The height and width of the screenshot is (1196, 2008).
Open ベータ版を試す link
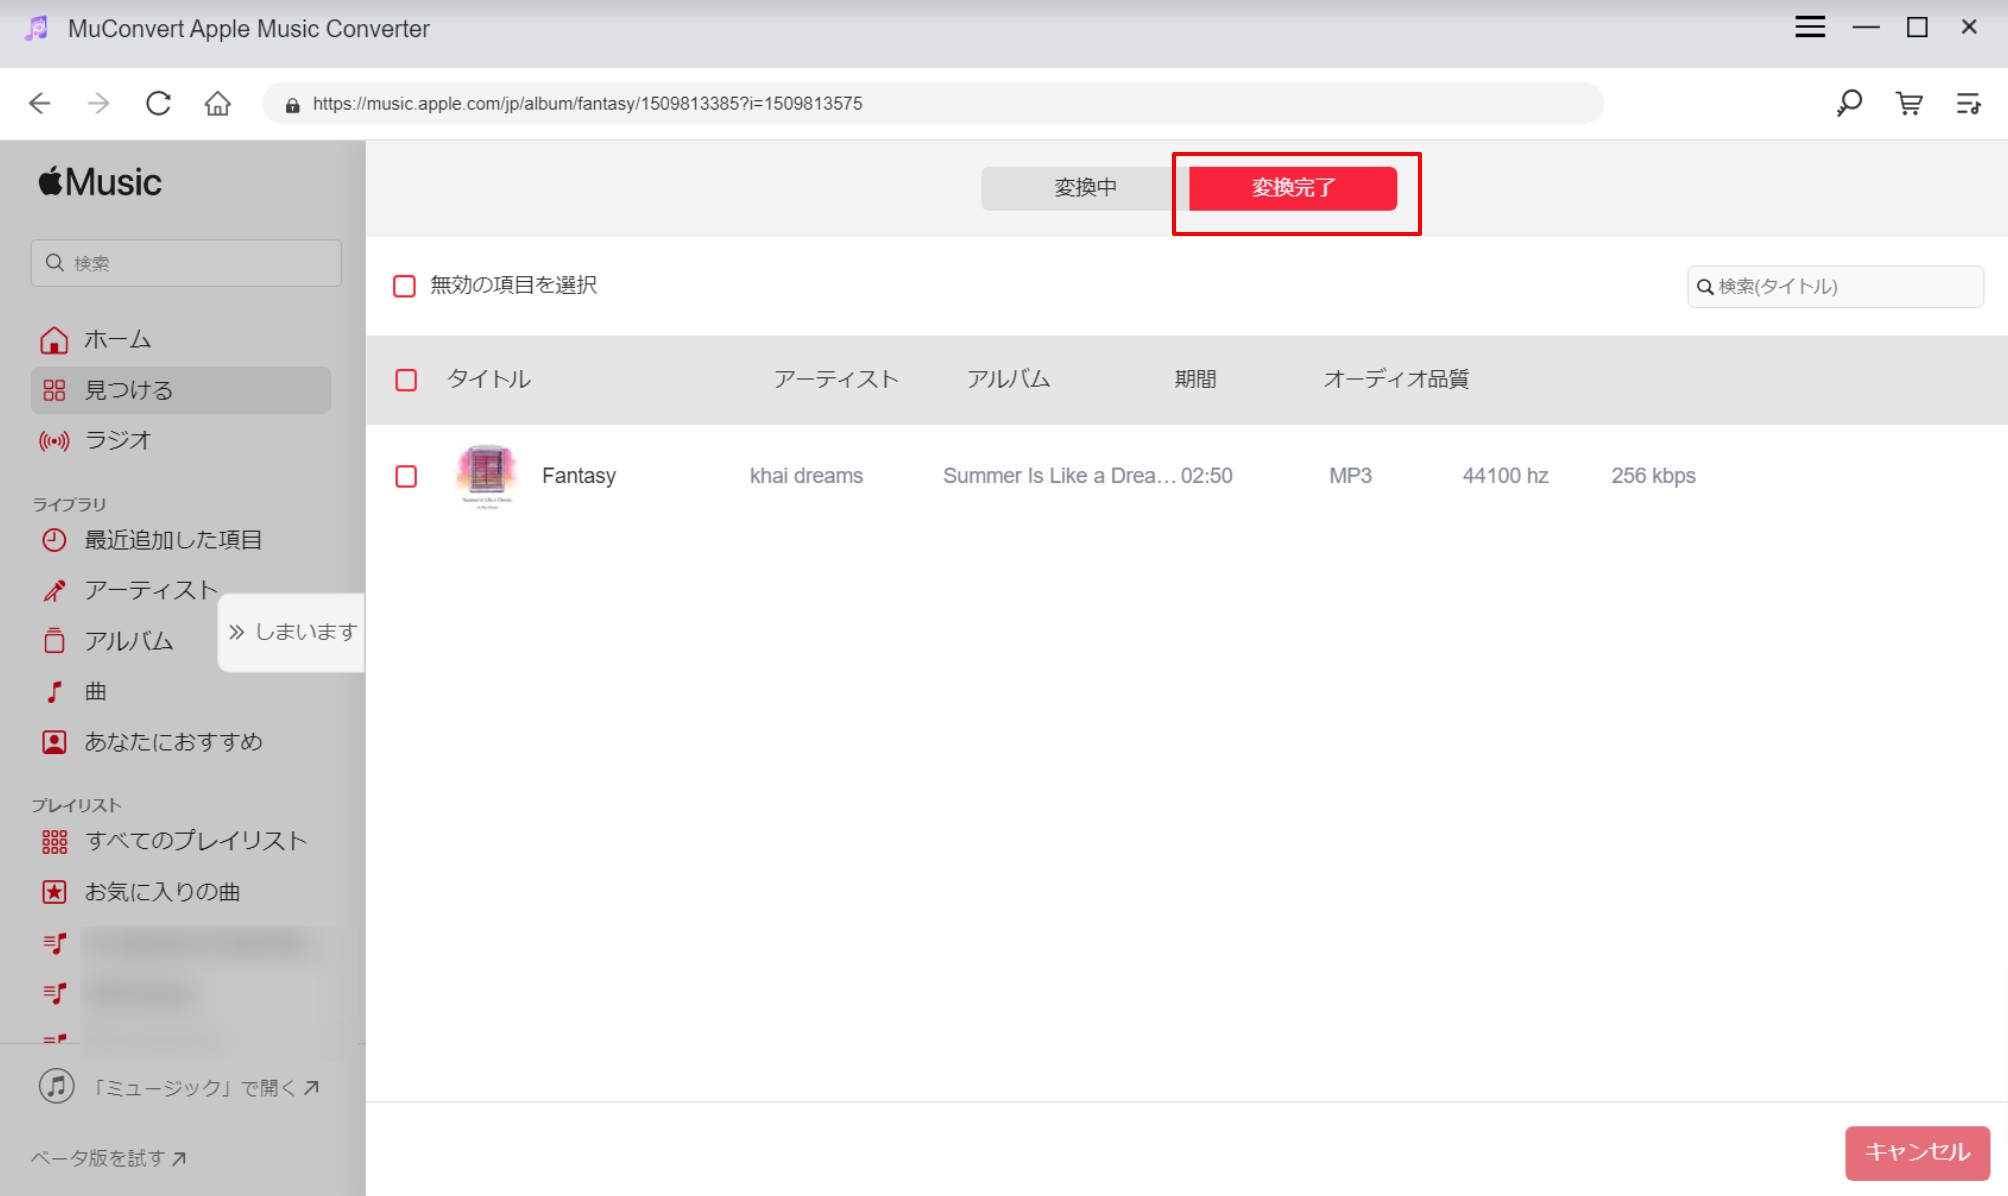[x=108, y=1158]
